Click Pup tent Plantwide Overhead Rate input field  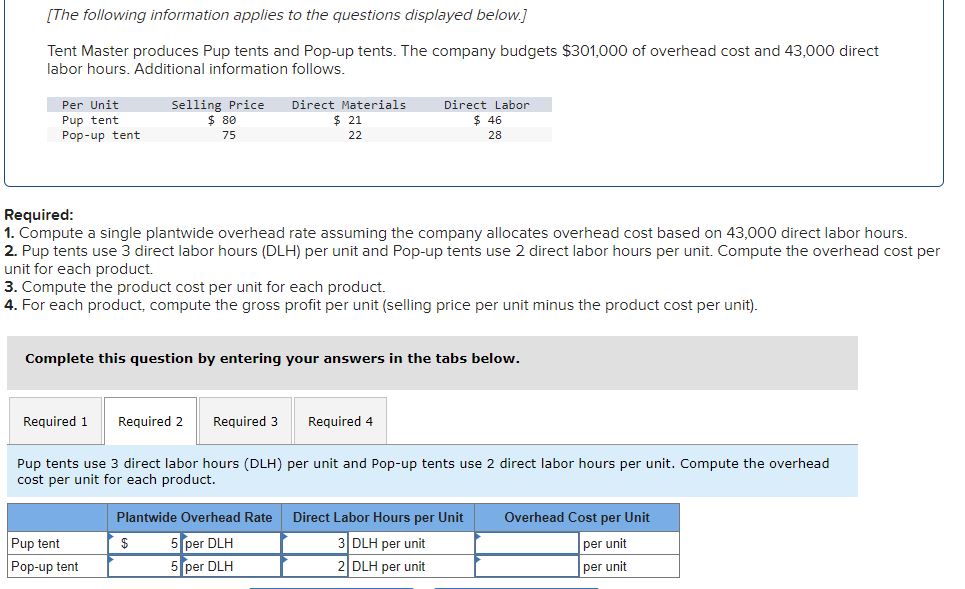click(145, 542)
